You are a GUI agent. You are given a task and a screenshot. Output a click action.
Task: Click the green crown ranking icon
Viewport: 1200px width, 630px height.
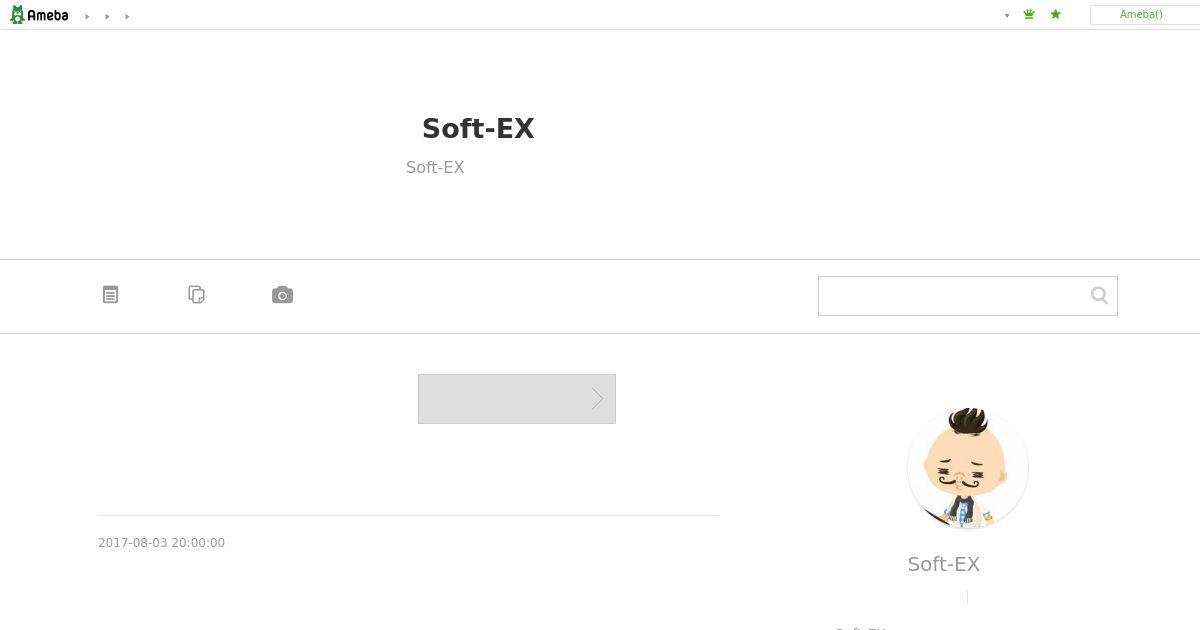(x=1029, y=14)
